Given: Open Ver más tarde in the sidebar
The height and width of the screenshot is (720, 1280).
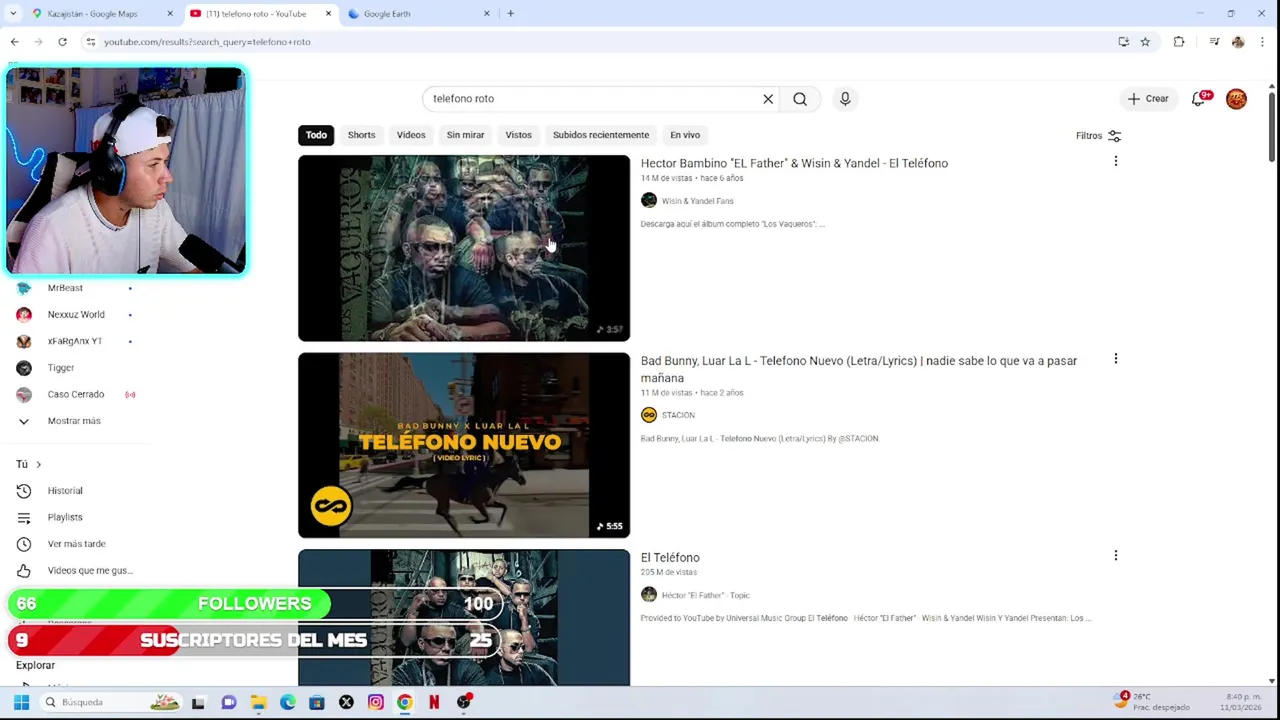Looking at the screenshot, I should tap(75, 544).
